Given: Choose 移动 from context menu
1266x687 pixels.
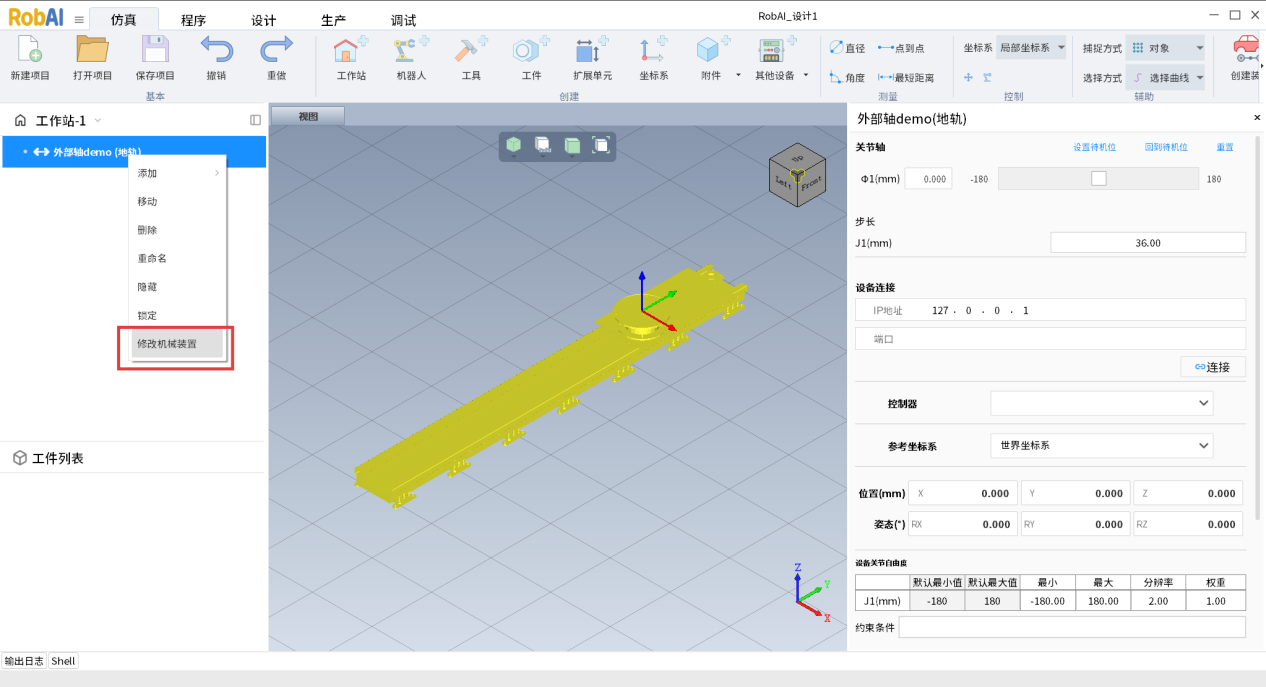Looking at the screenshot, I should [x=178, y=201].
